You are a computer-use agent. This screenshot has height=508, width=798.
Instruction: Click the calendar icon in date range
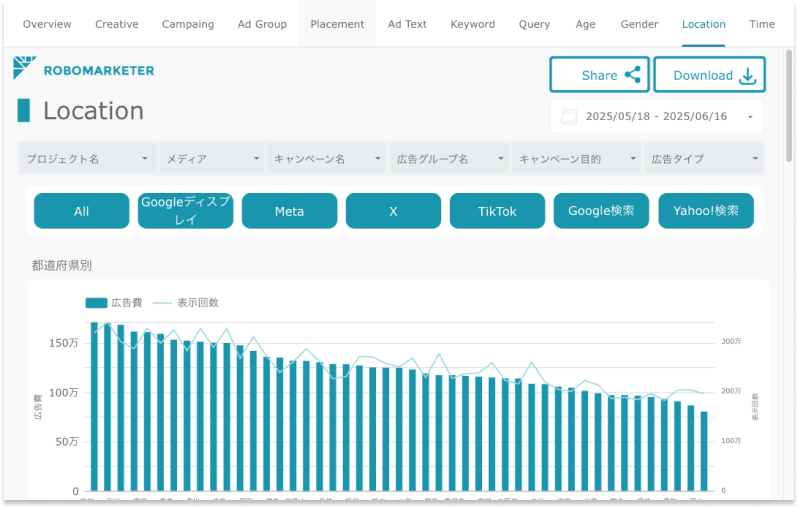coord(569,116)
